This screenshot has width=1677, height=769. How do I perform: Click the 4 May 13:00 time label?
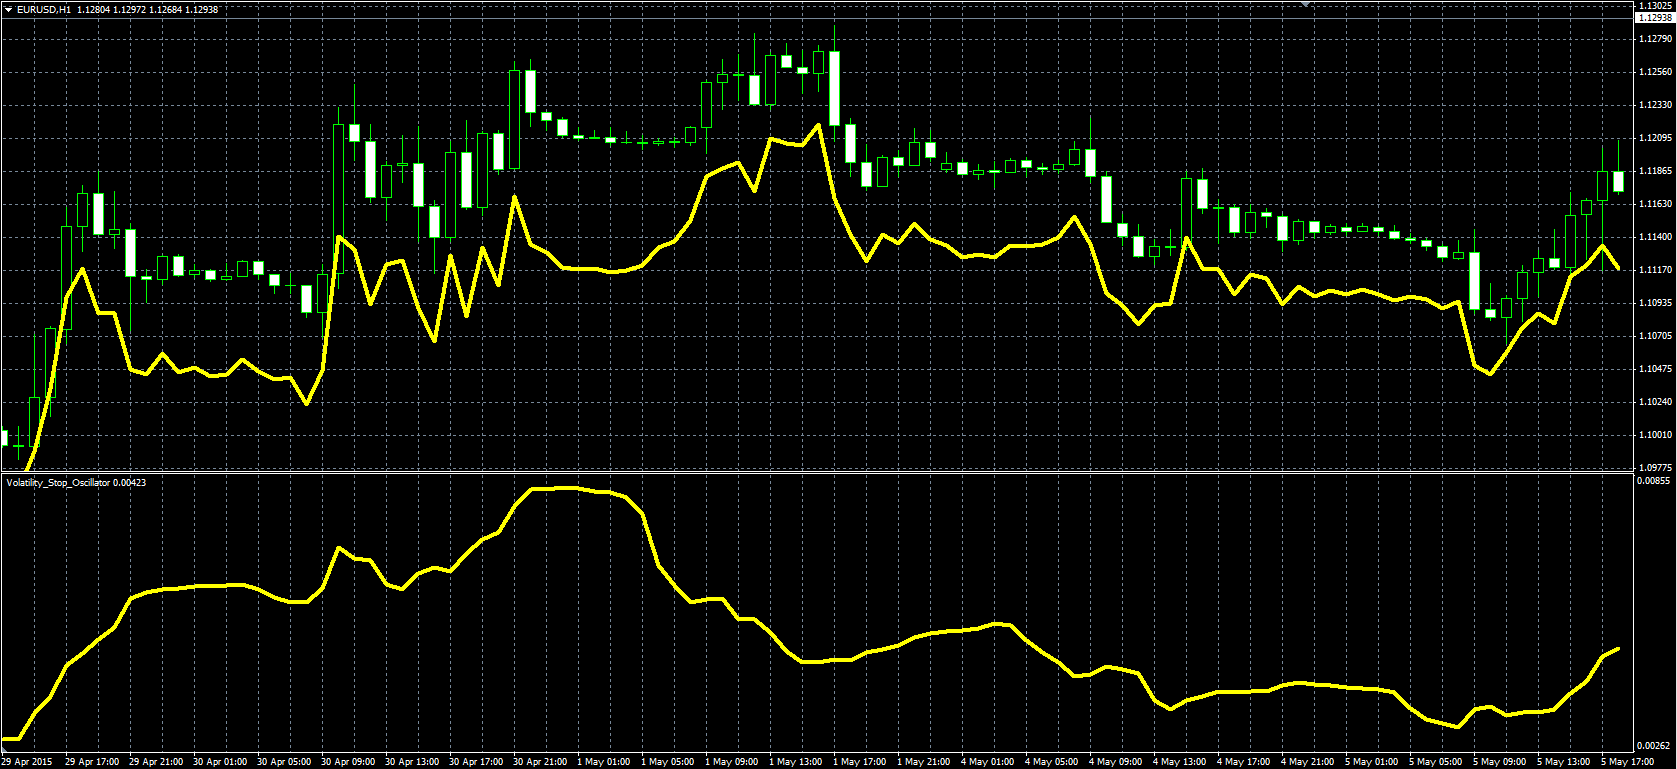[1180, 762]
